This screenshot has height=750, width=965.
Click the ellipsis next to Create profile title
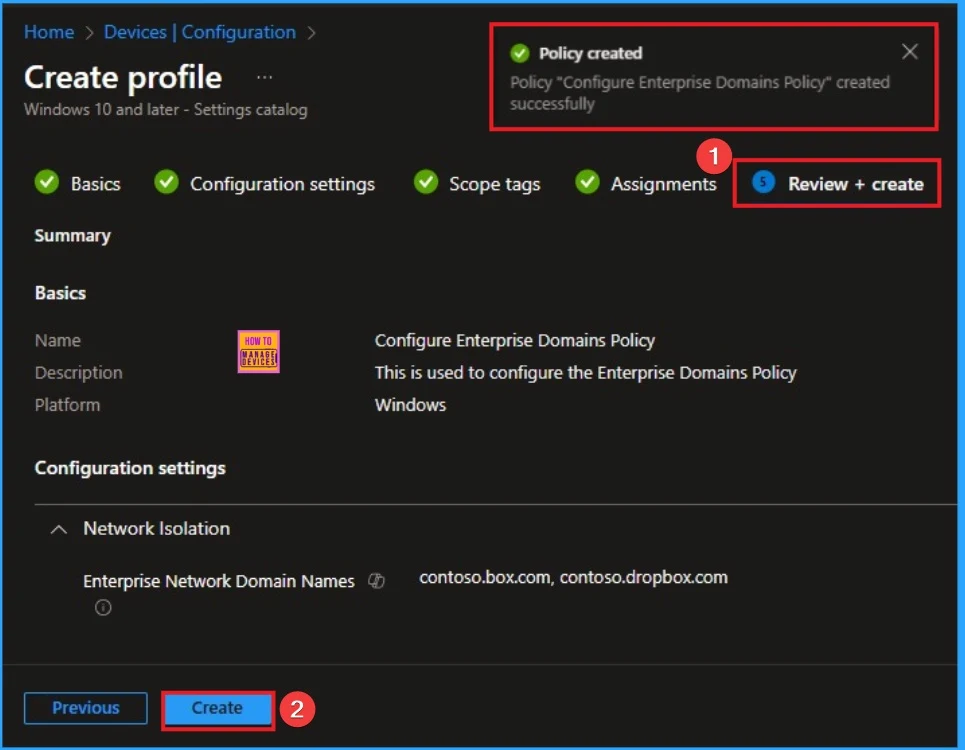264,75
